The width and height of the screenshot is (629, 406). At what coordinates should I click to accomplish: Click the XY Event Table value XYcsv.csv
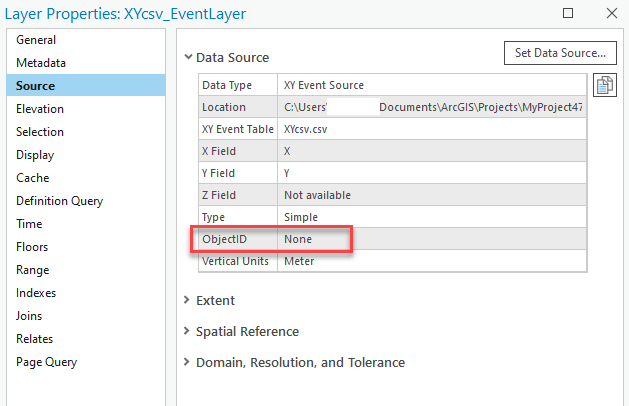(304, 129)
